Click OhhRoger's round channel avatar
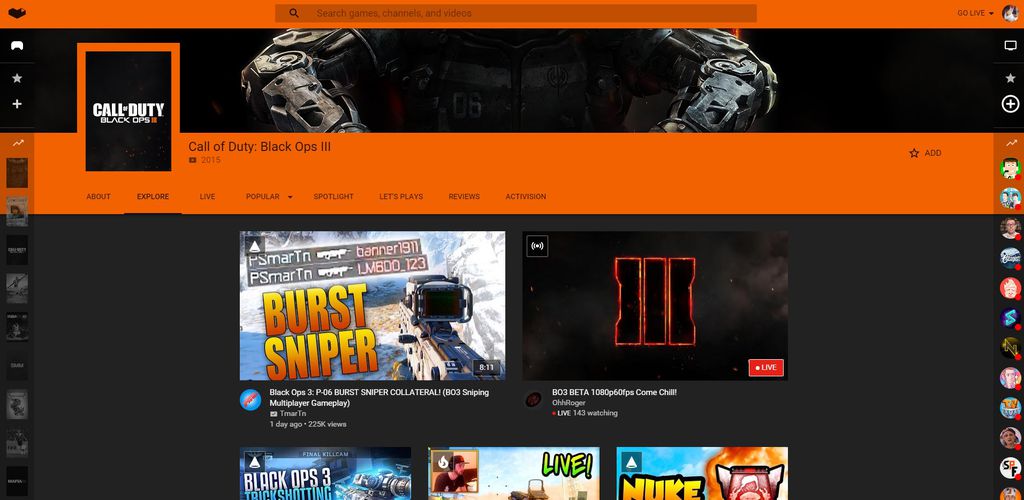Screen dimensions: 1024x500 click(x=534, y=399)
